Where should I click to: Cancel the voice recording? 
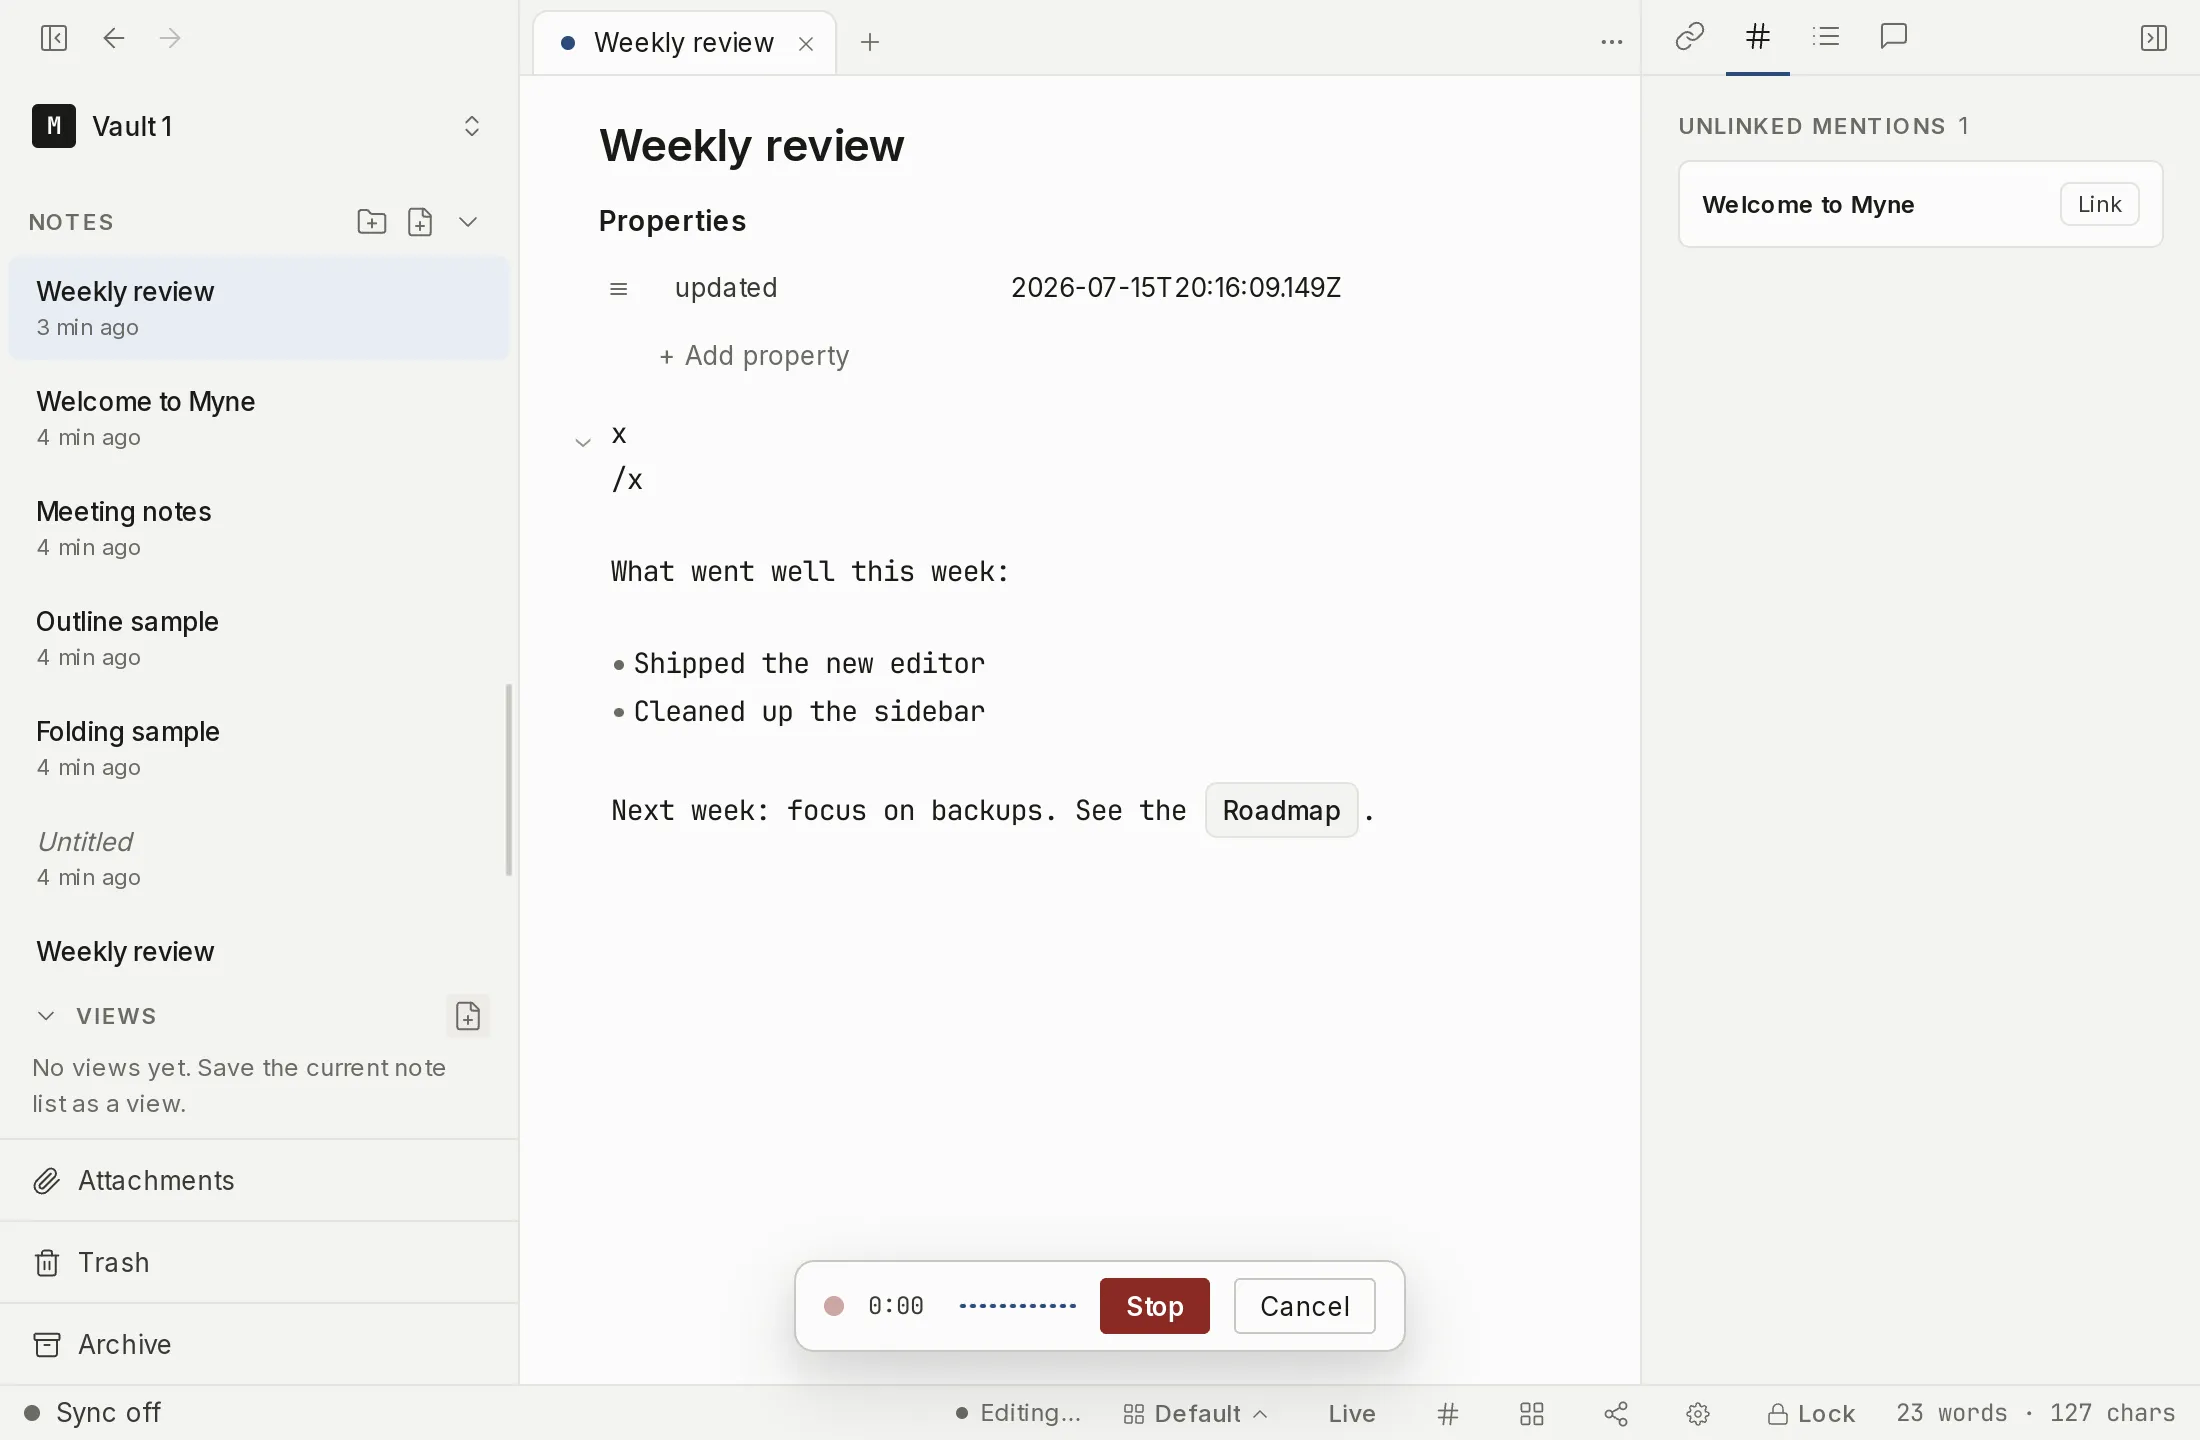tap(1304, 1306)
